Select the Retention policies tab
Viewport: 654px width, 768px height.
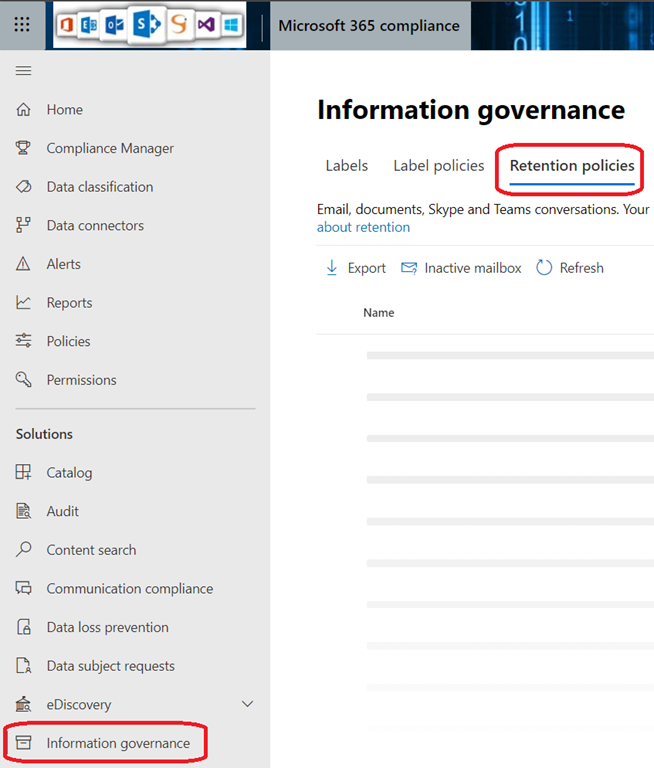tap(572, 166)
